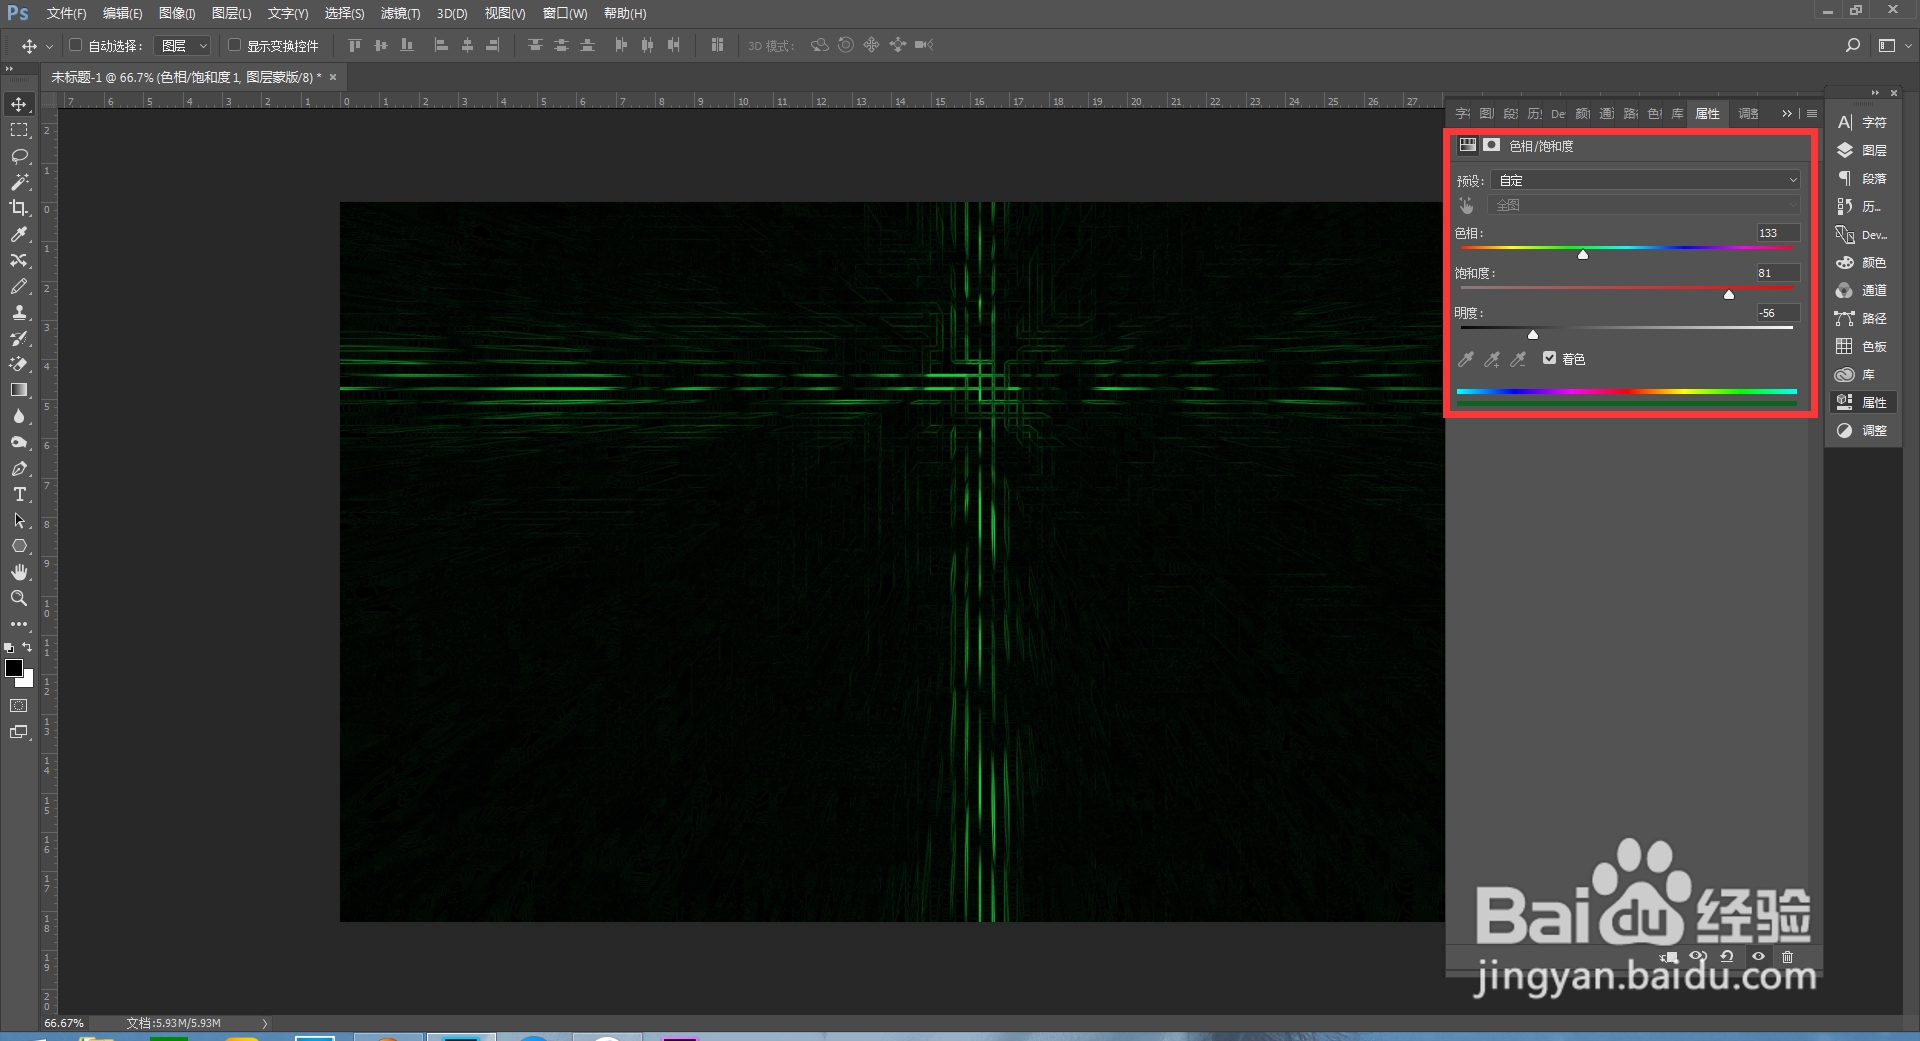Select the Magic Wand tool
Screen dimensions: 1920x1041
click(x=19, y=182)
